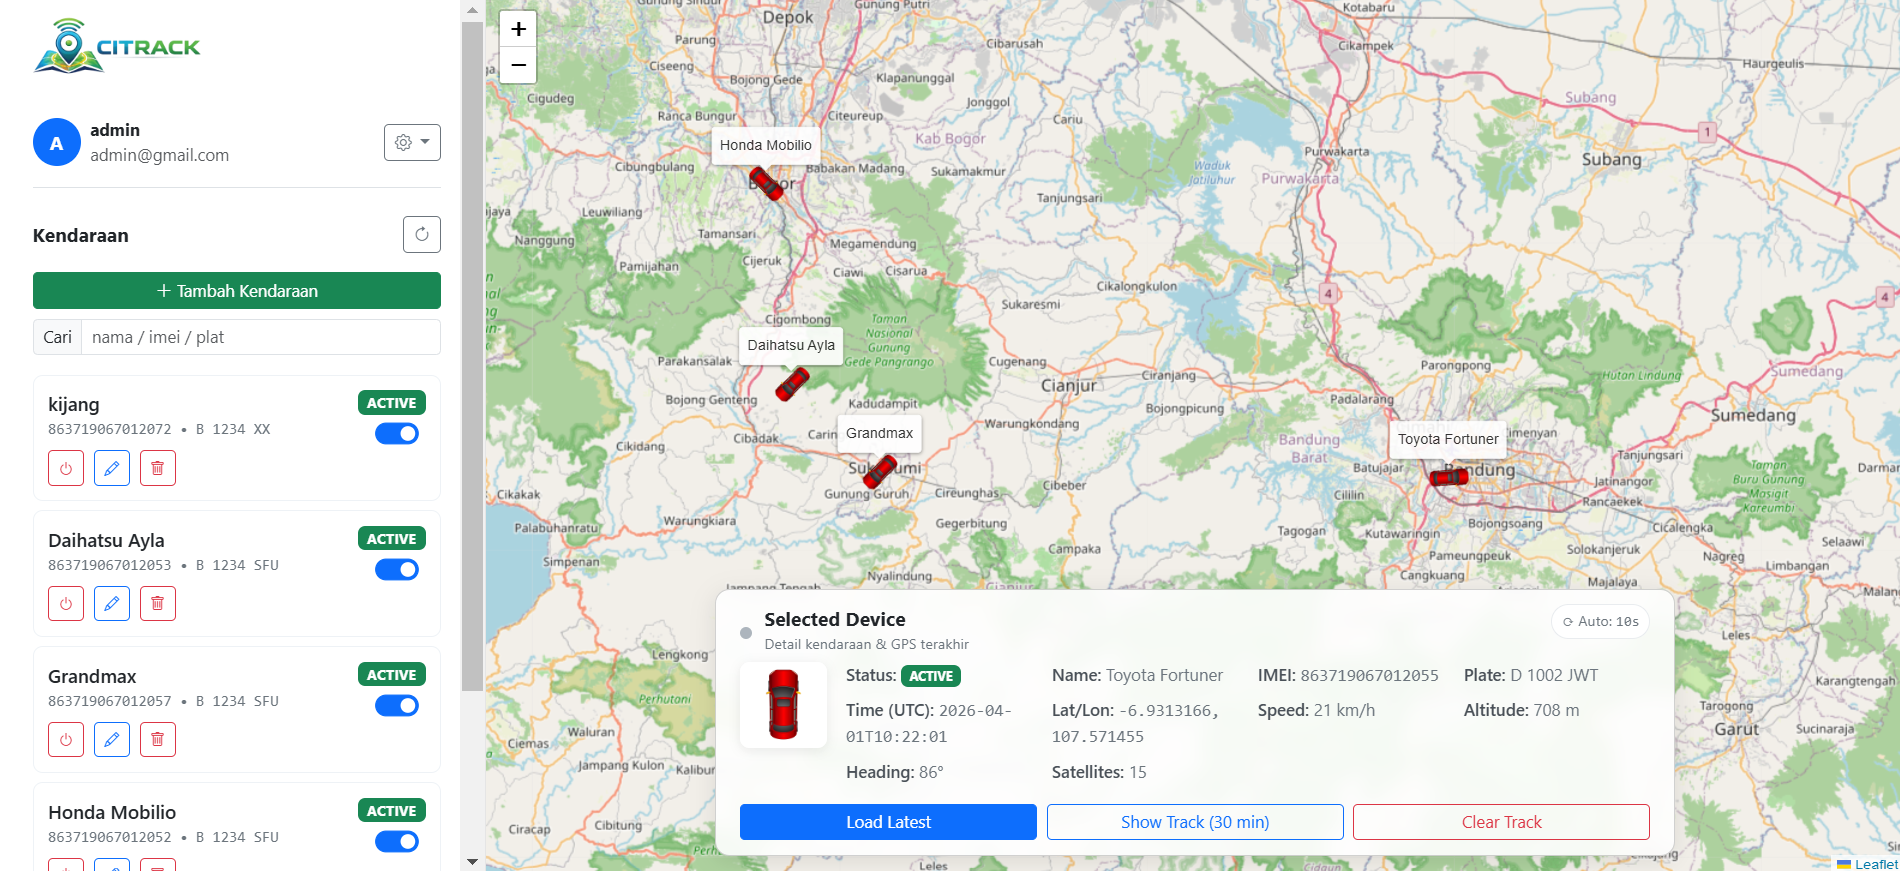The height and width of the screenshot is (871, 1900).
Task: Select the Honda Mobilio card name
Action: click(x=112, y=812)
